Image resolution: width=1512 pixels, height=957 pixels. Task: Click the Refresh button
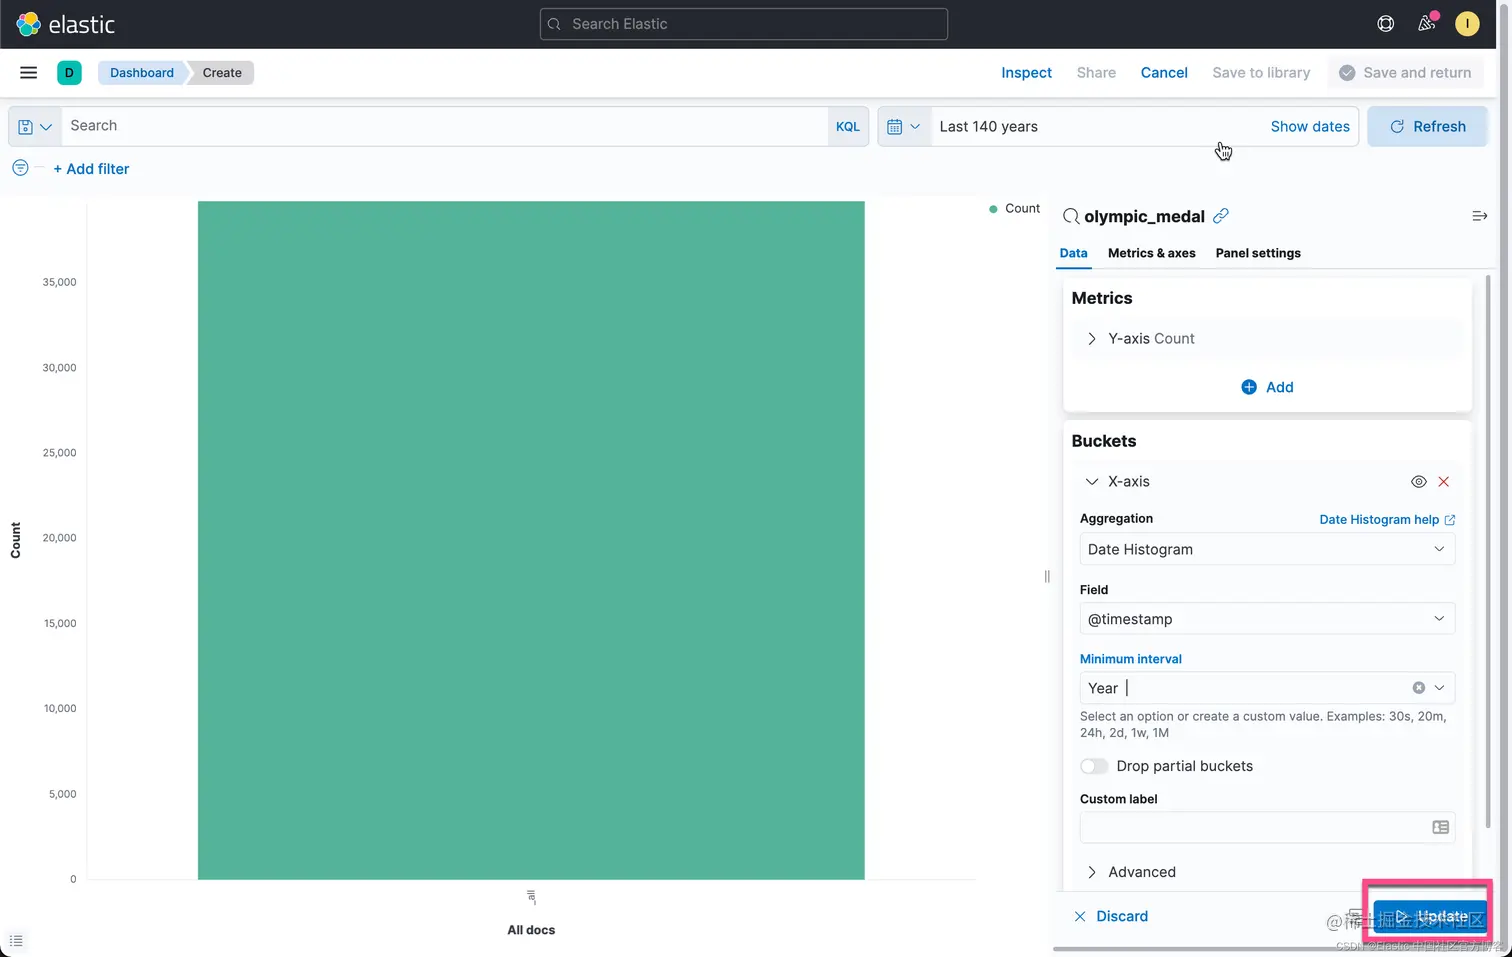pyautogui.click(x=1428, y=127)
